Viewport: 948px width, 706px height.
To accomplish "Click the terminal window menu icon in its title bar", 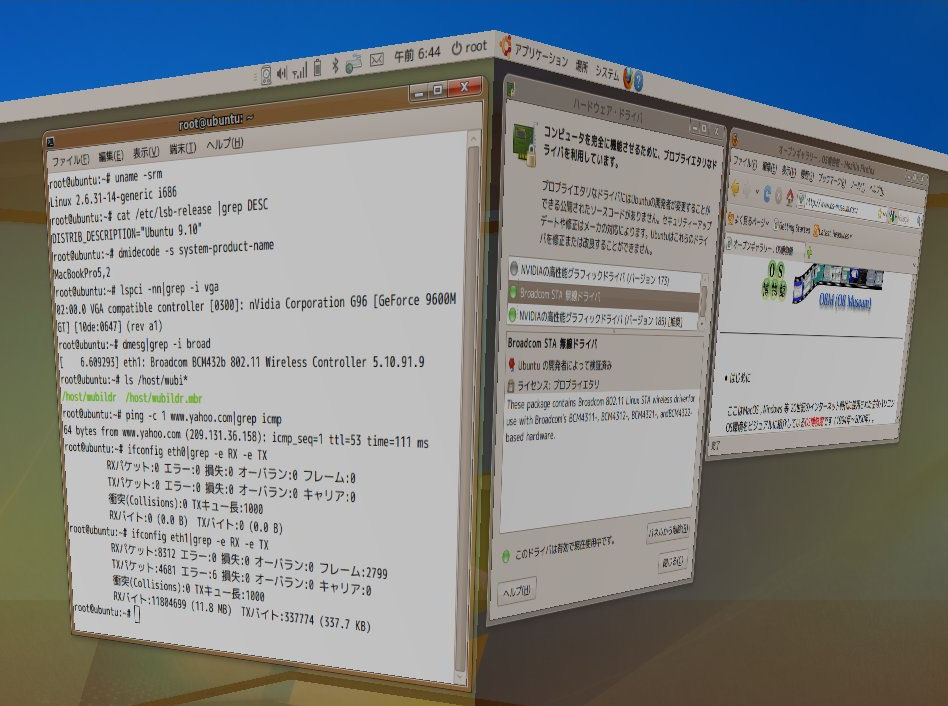I will tap(51, 142).
